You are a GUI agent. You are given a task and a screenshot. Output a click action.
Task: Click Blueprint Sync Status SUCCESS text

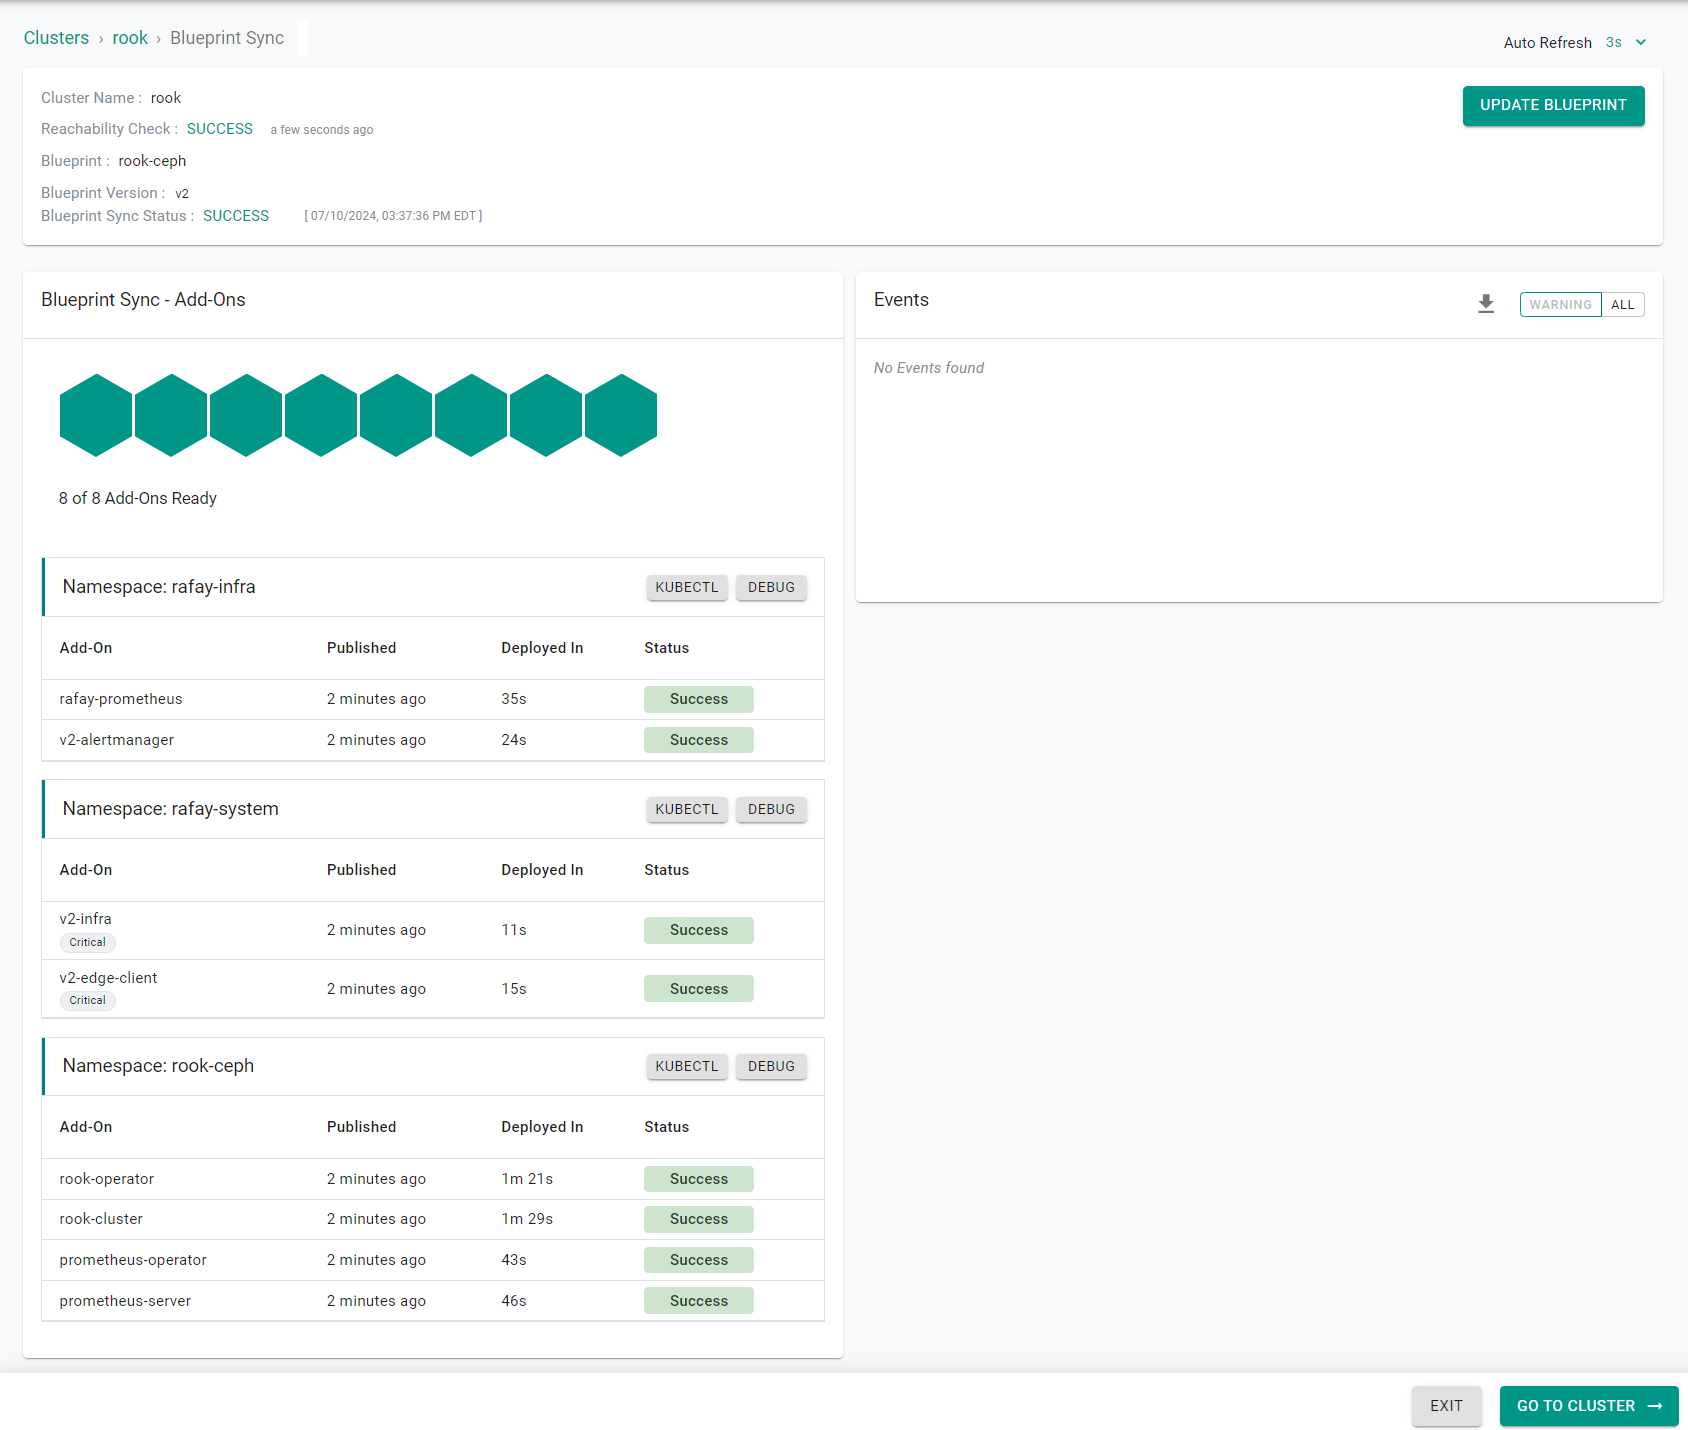coord(236,216)
